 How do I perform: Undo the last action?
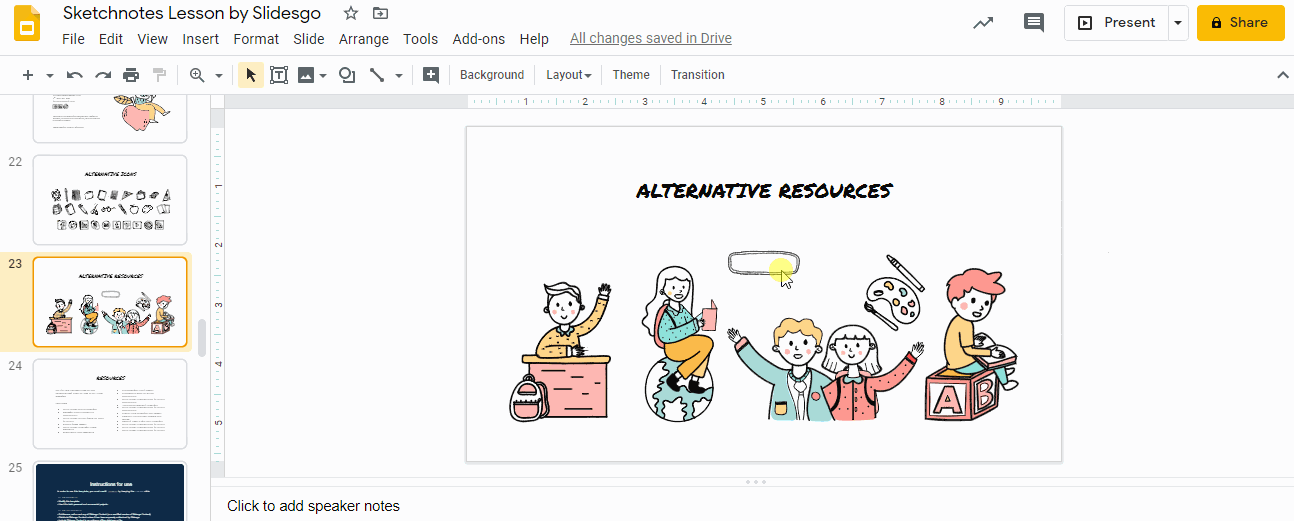point(74,75)
